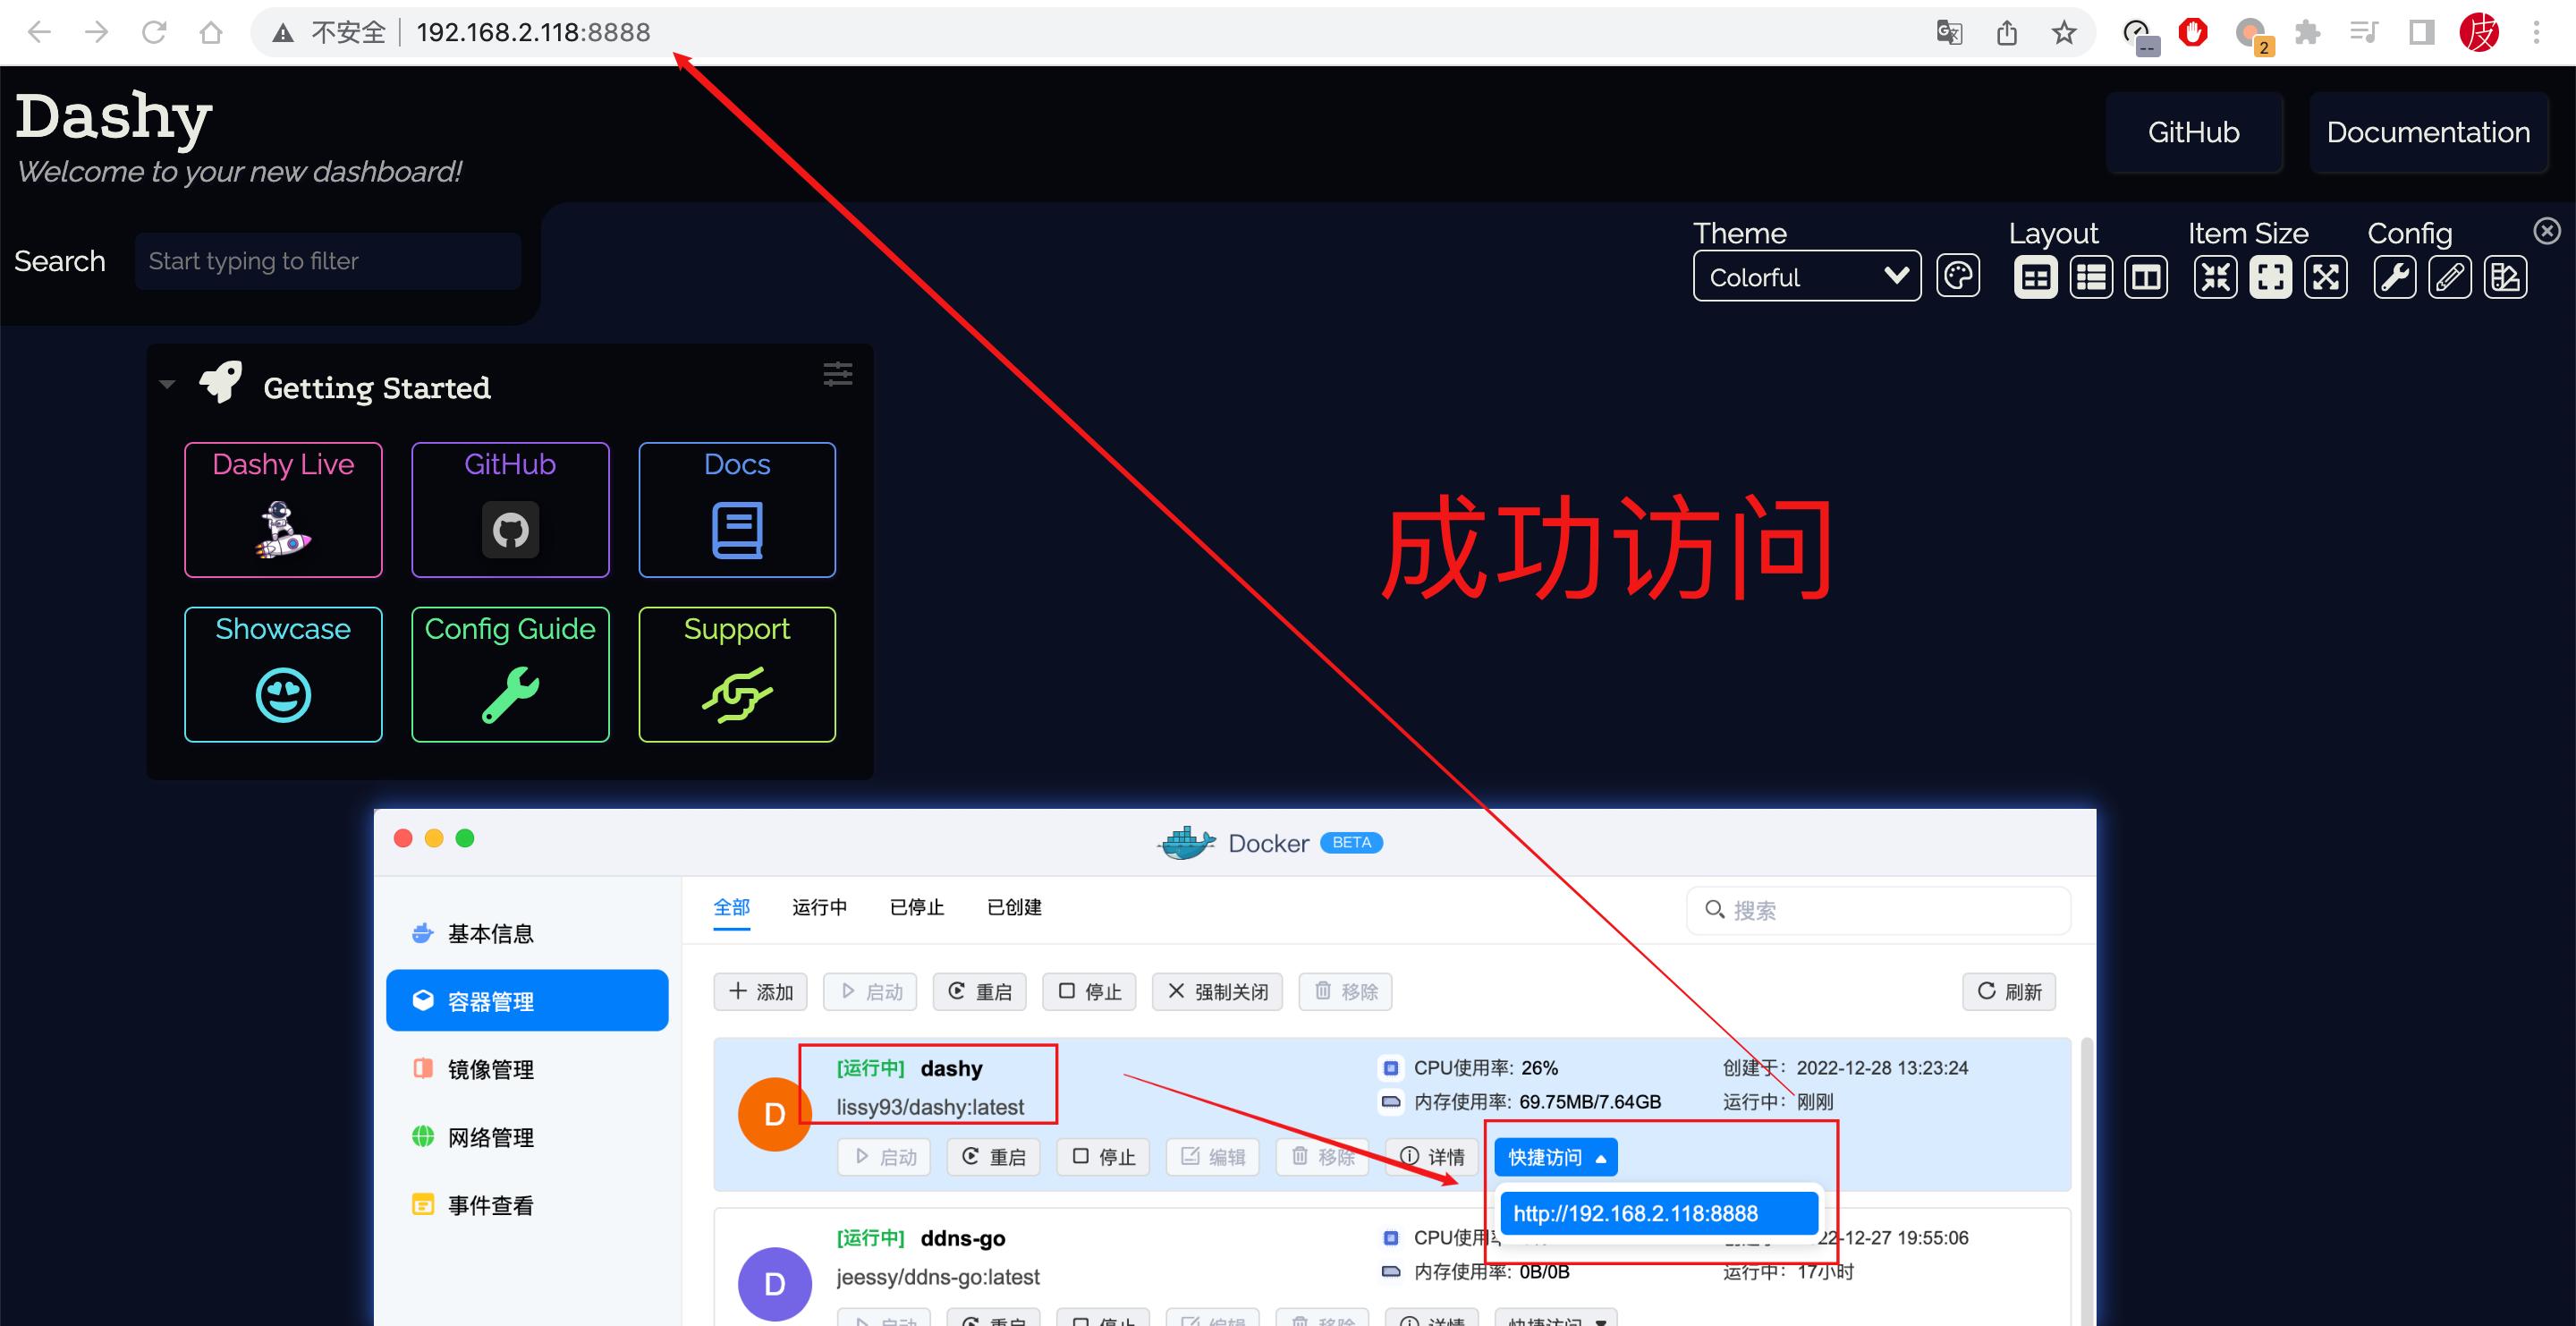Switch to the 已停止 tab
Image resolution: width=2576 pixels, height=1326 pixels.
915,907
